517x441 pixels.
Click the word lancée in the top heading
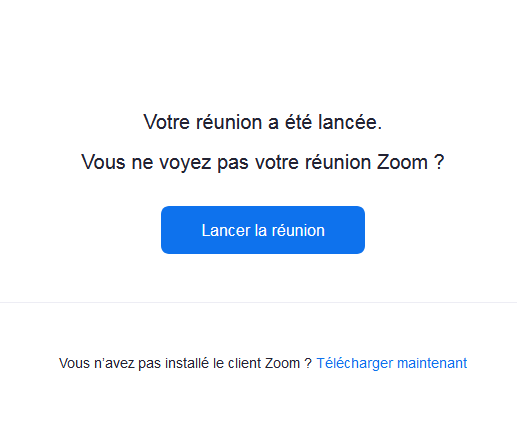[349, 122]
